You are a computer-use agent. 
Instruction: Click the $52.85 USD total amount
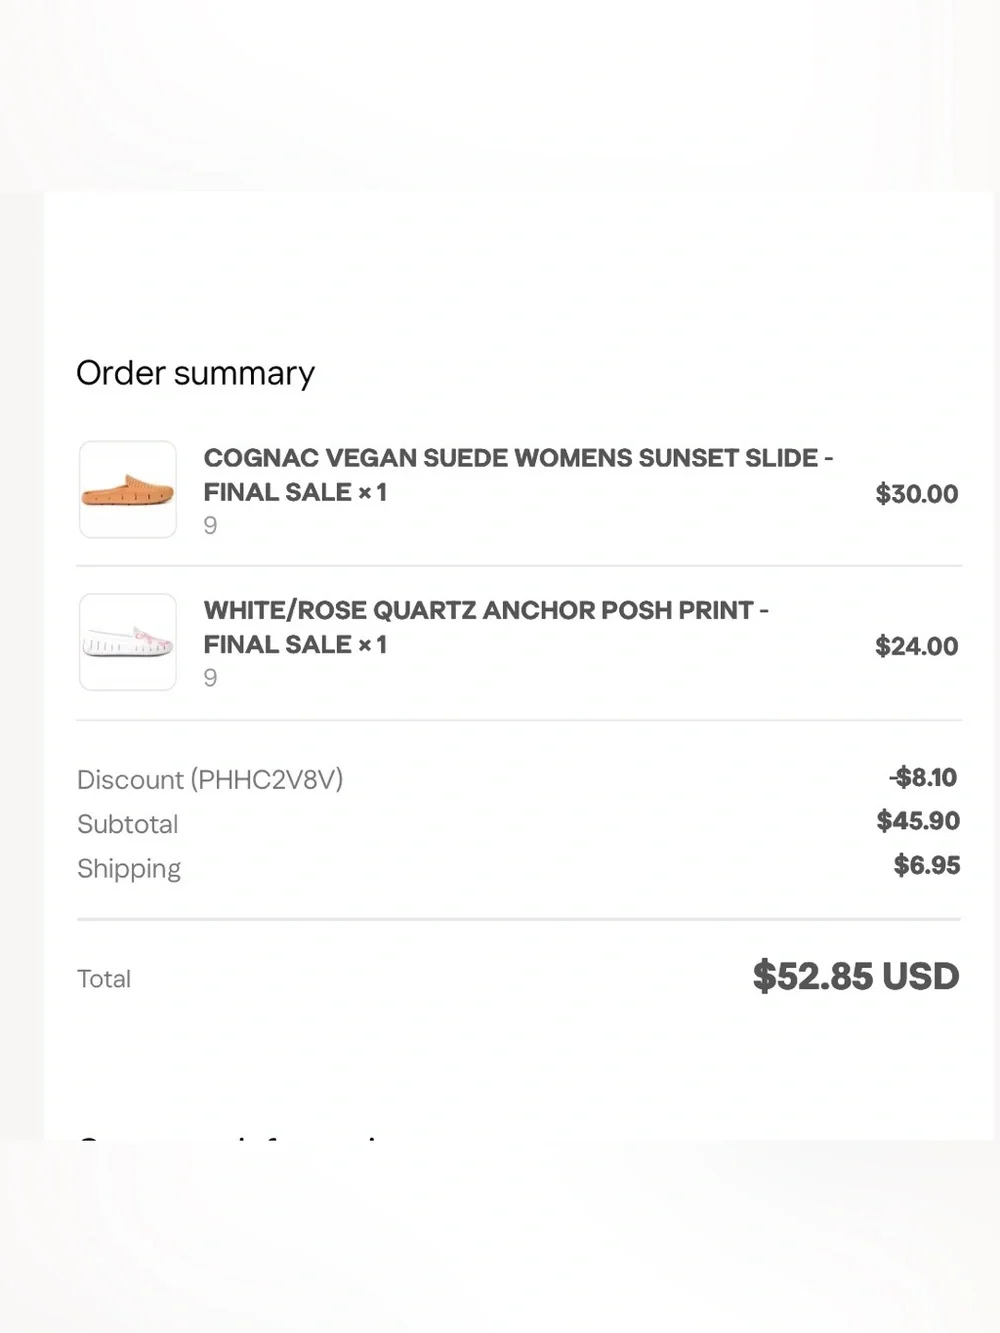tap(856, 976)
